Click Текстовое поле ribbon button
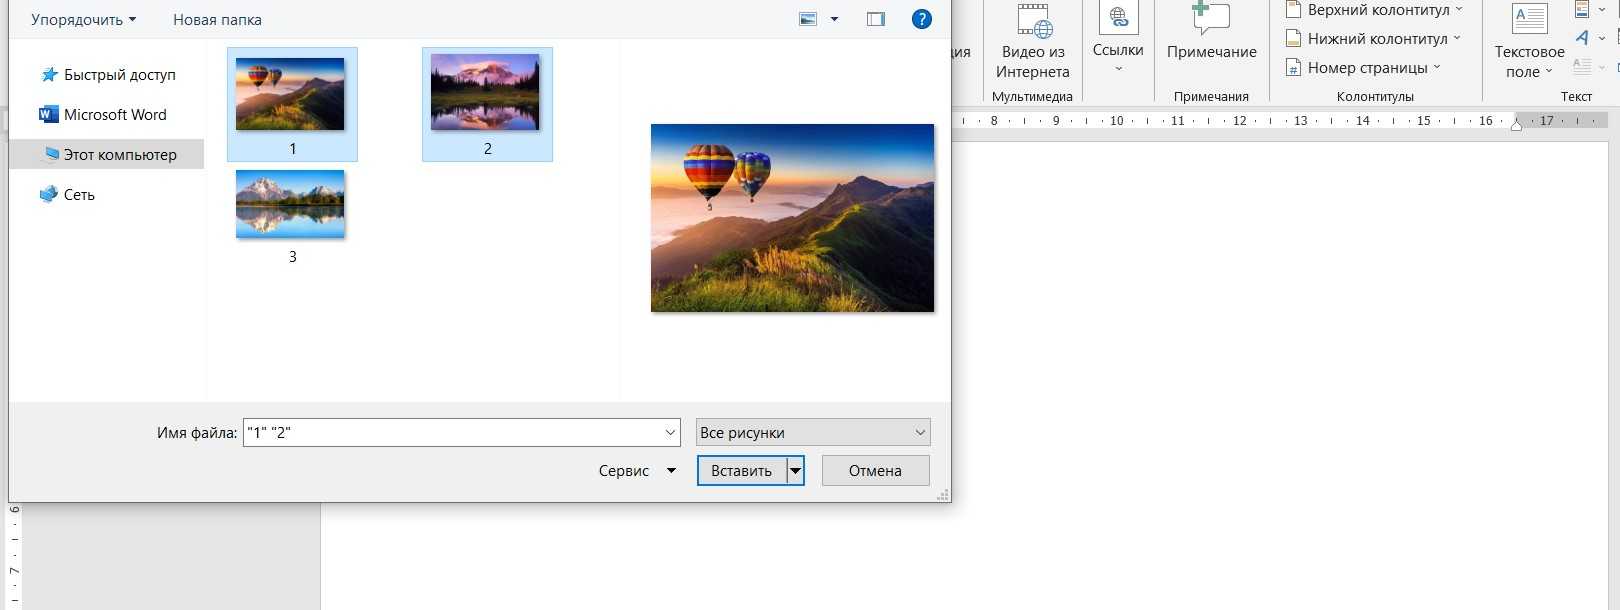This screenshot has width=1620, height=610. tap(1529, 42)
